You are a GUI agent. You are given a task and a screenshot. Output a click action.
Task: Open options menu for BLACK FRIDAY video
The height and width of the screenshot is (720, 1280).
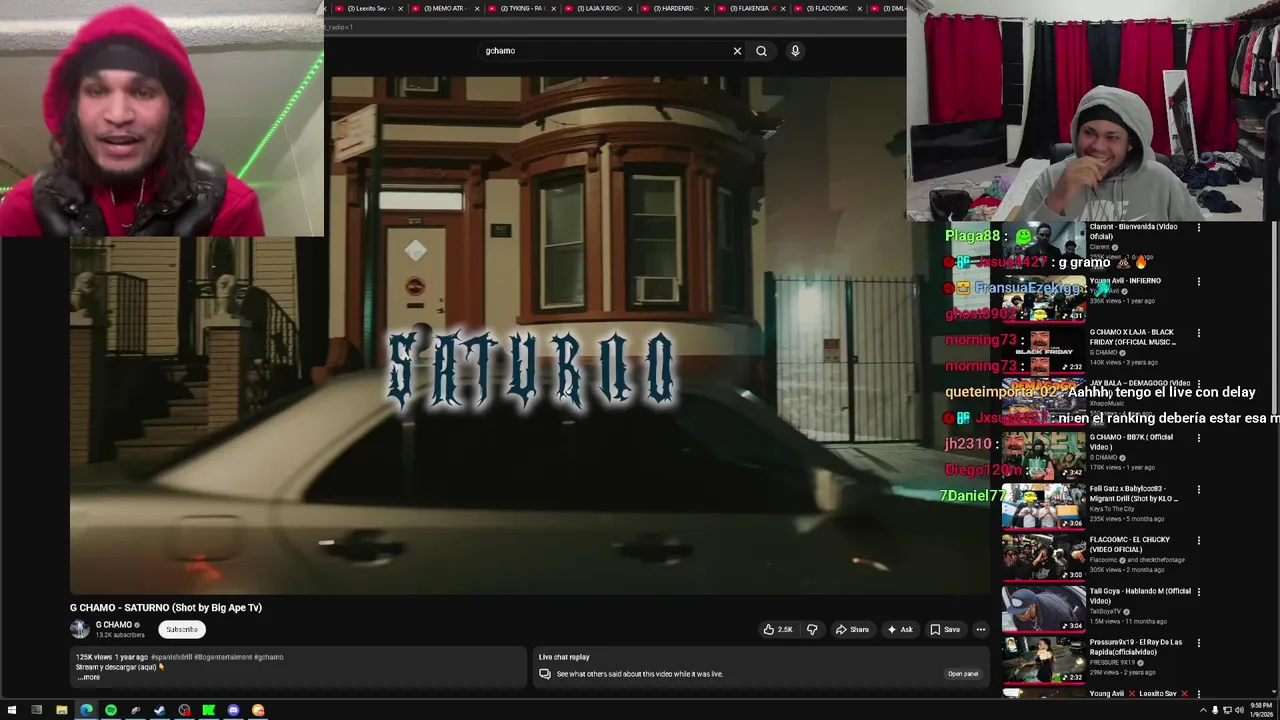click(1199, 333)
